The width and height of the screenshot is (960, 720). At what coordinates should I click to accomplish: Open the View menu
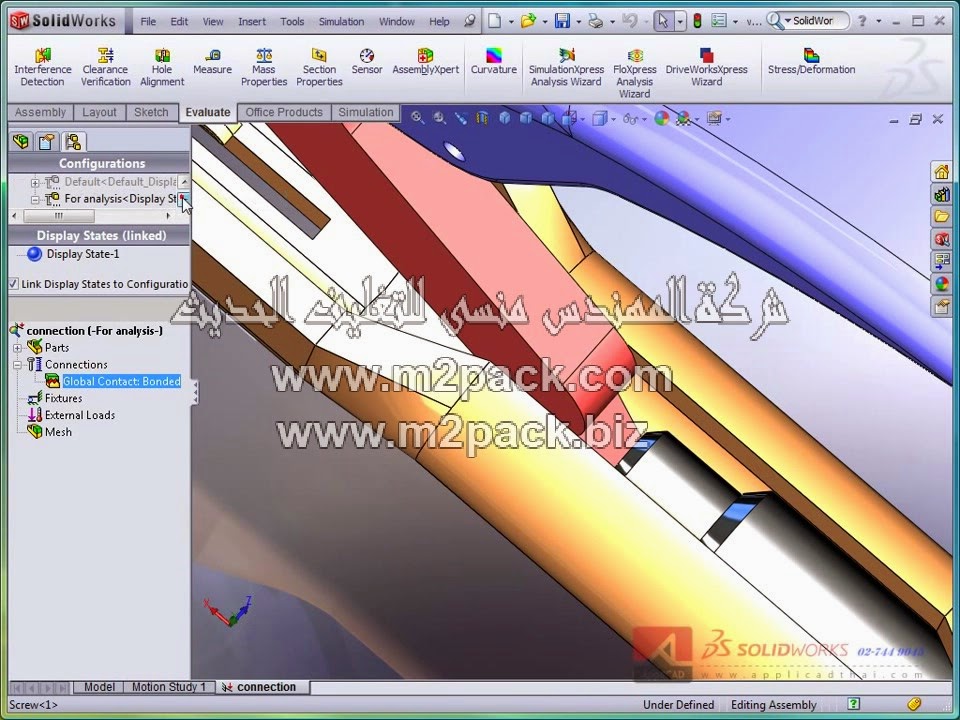click(x=212, y=21)
